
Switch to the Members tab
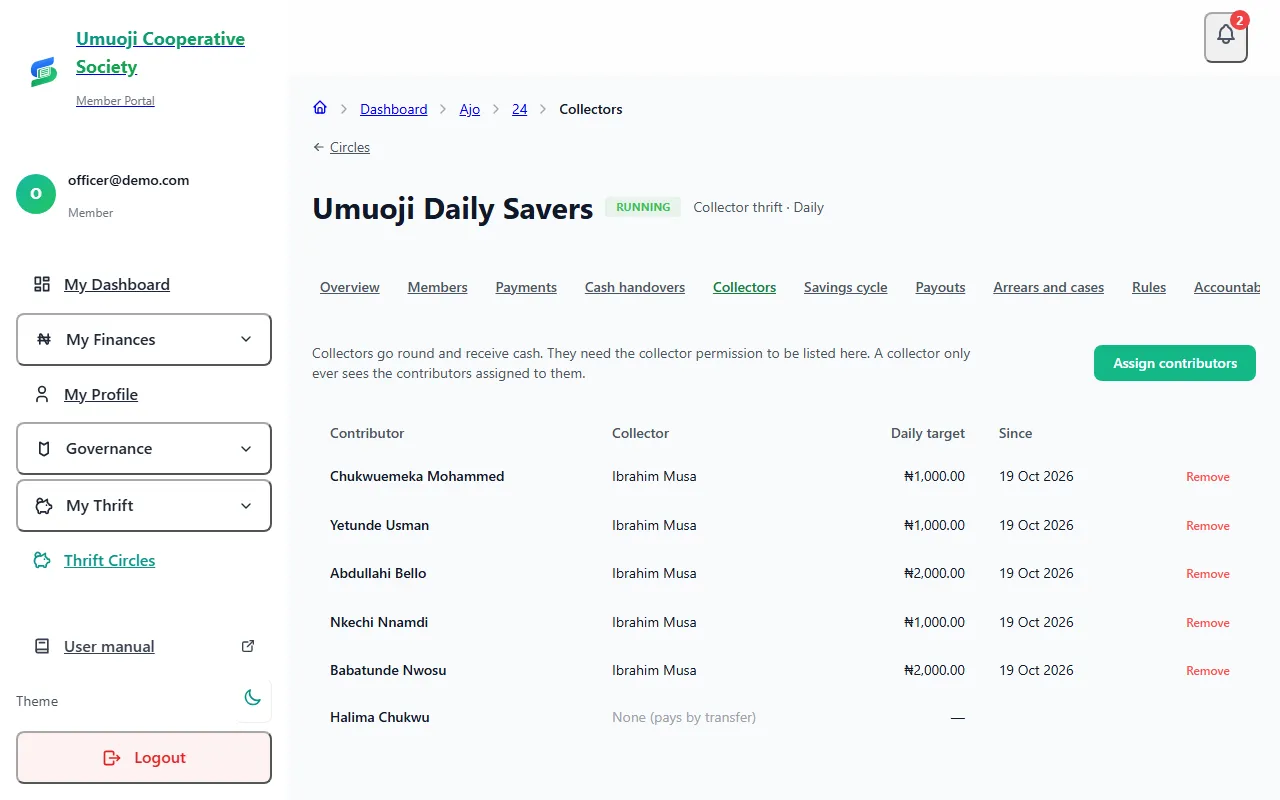(x=438, y=287)
